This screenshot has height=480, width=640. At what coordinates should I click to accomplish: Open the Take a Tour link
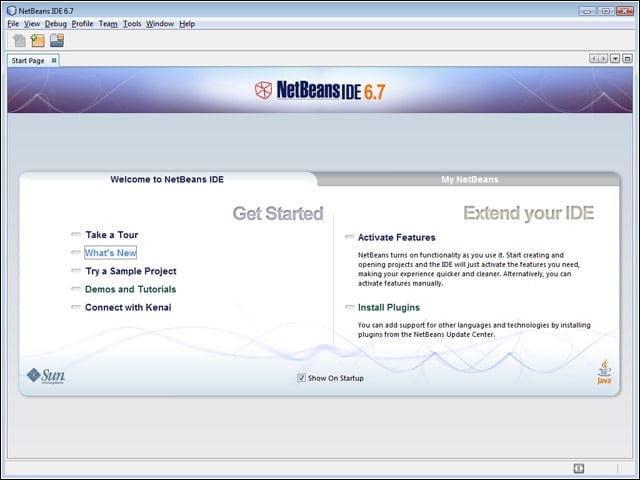[x=112, y=235]
